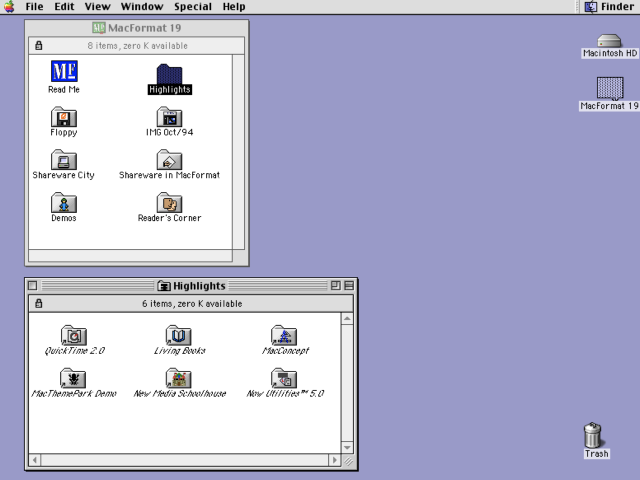This screenshot has width=640, height=480.
Task: Click the 'Macintosh HD' desktop label
Action: (x=610, y=53)
